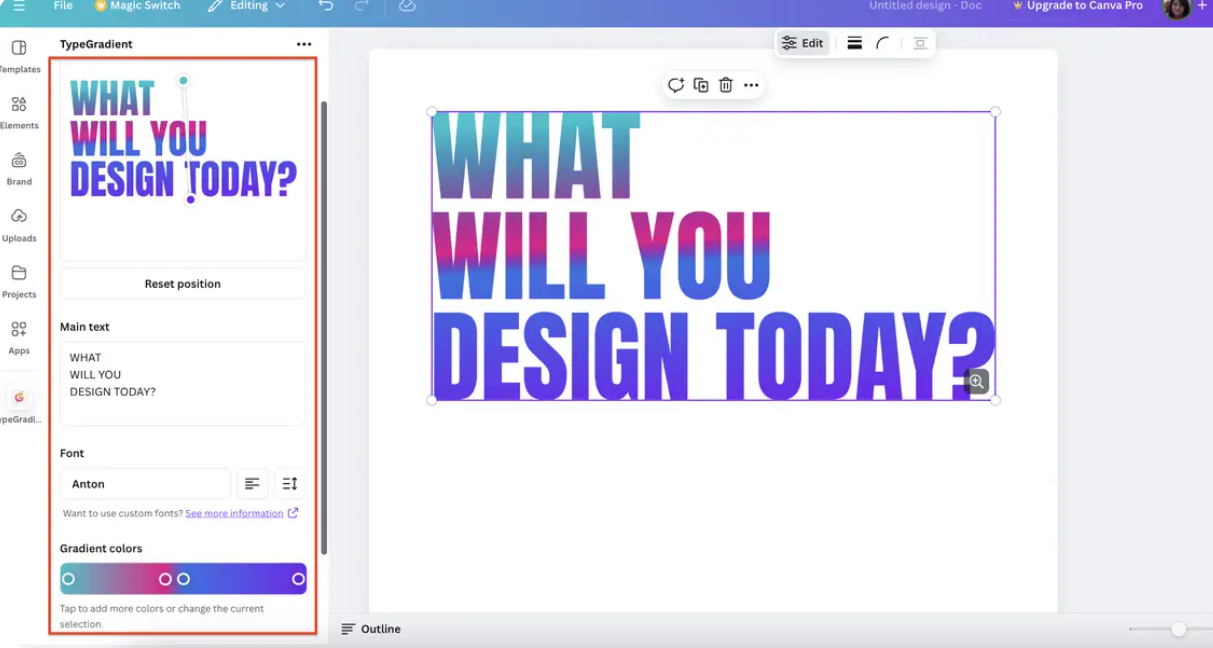Click the corner rounding icon
1213x648 pixels.
[883, 43]
